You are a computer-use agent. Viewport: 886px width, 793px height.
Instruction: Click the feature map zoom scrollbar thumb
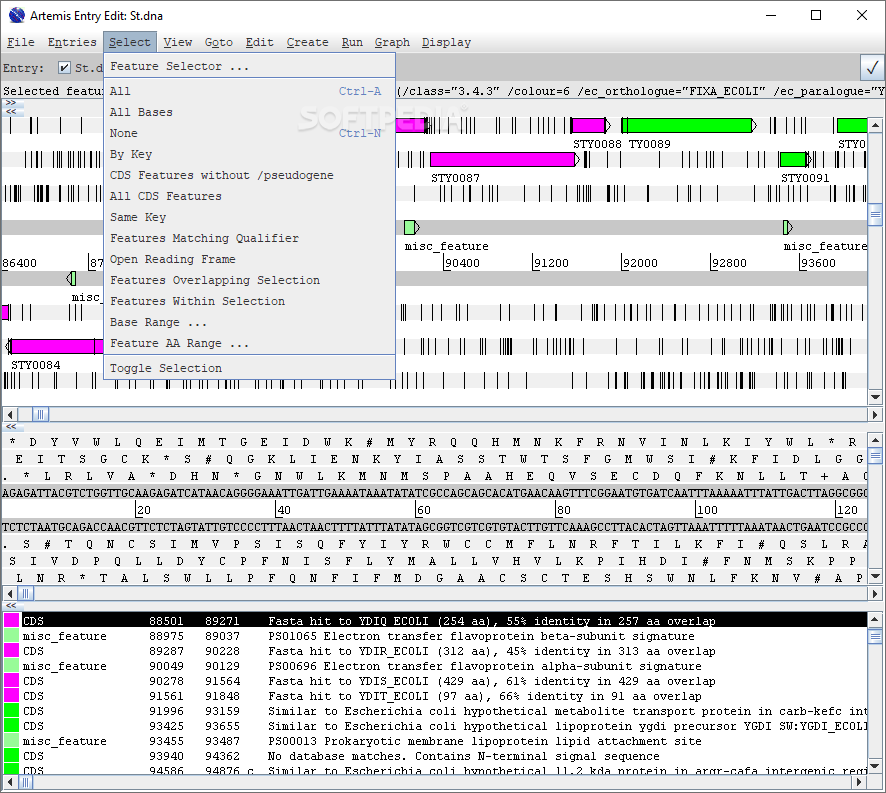[875, 214]
